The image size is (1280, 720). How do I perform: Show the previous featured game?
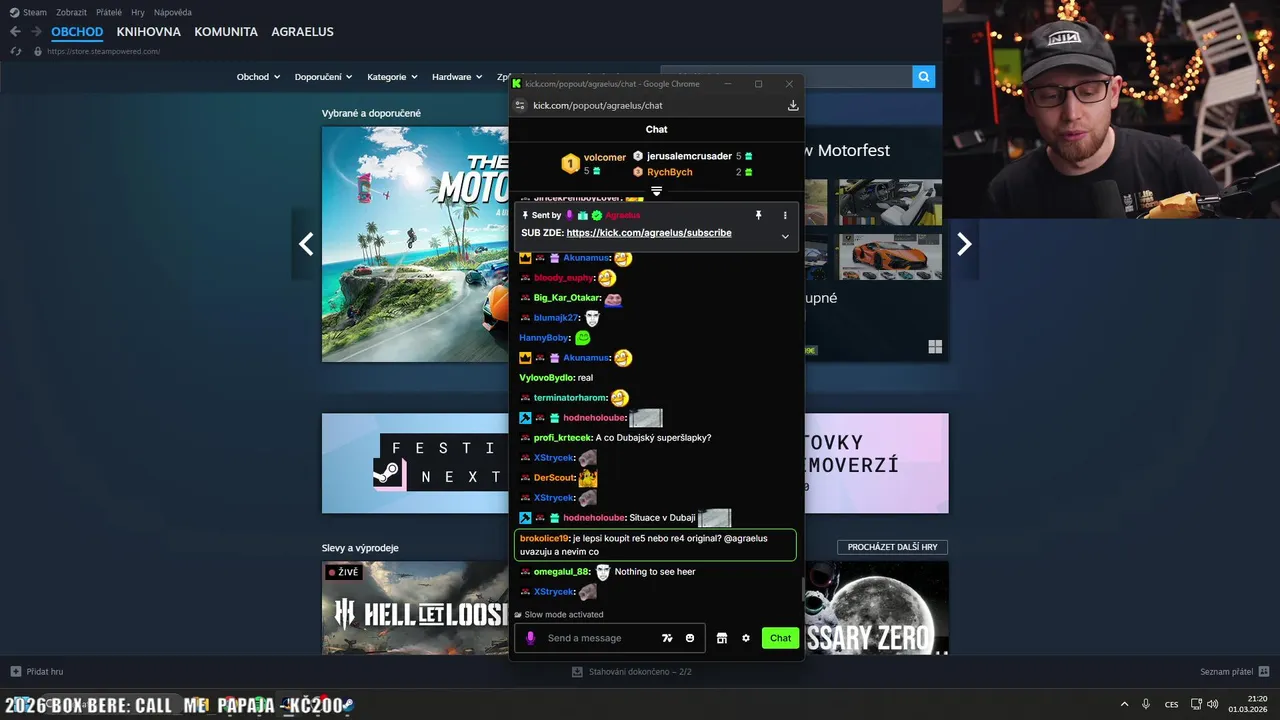tap(306, 244)
